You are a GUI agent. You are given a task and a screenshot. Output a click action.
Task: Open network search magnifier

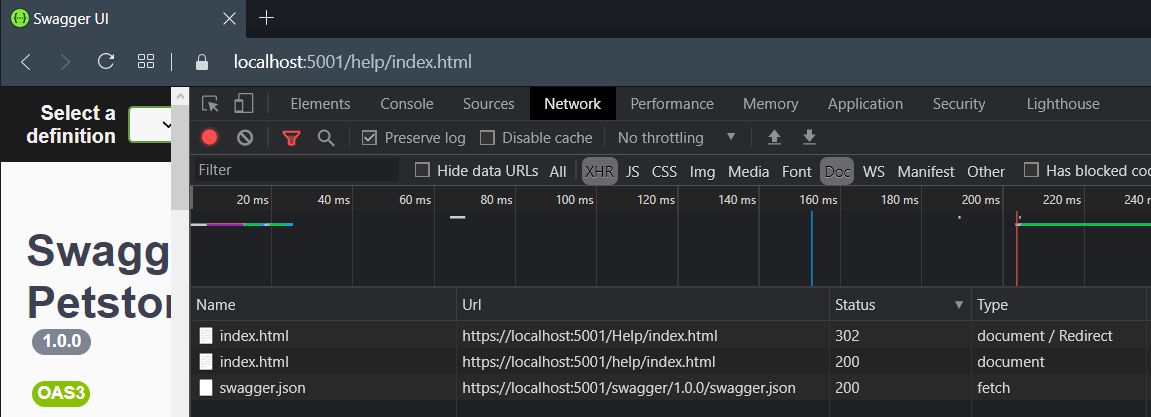point(326,137)
